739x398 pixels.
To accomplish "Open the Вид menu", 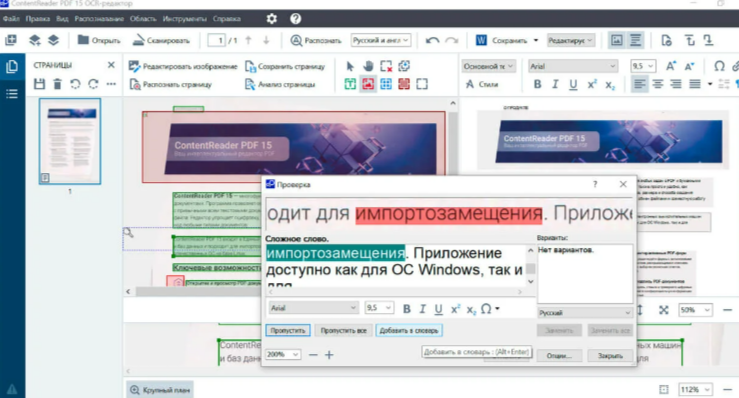I will pyautogui.click(x=62, y=19).
